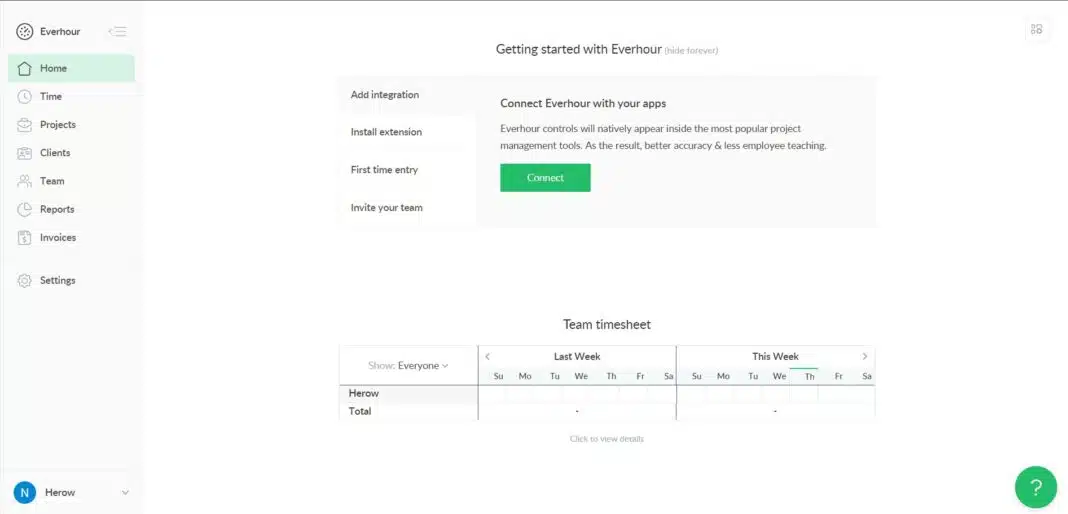Expand the Herow account menu chevron
Image resolution: width=1068 pixels, height=514 pixels.
pos(125,493)
